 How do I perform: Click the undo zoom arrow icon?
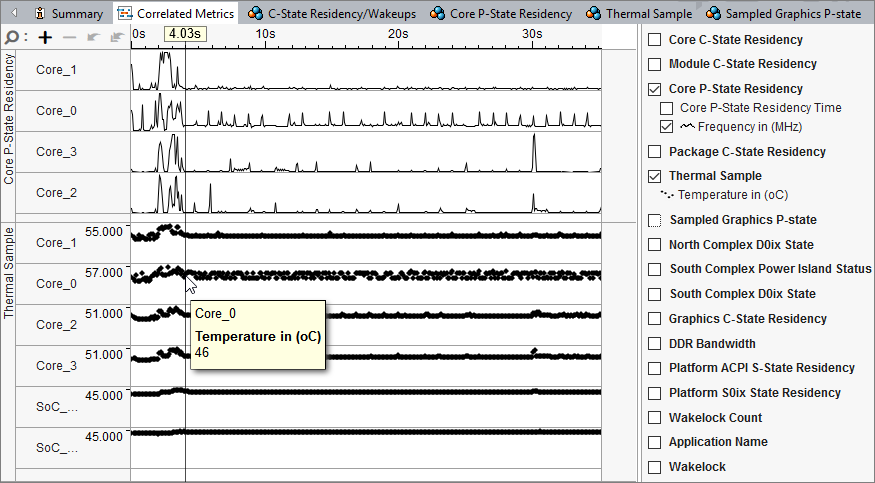[x=94, y=37]
